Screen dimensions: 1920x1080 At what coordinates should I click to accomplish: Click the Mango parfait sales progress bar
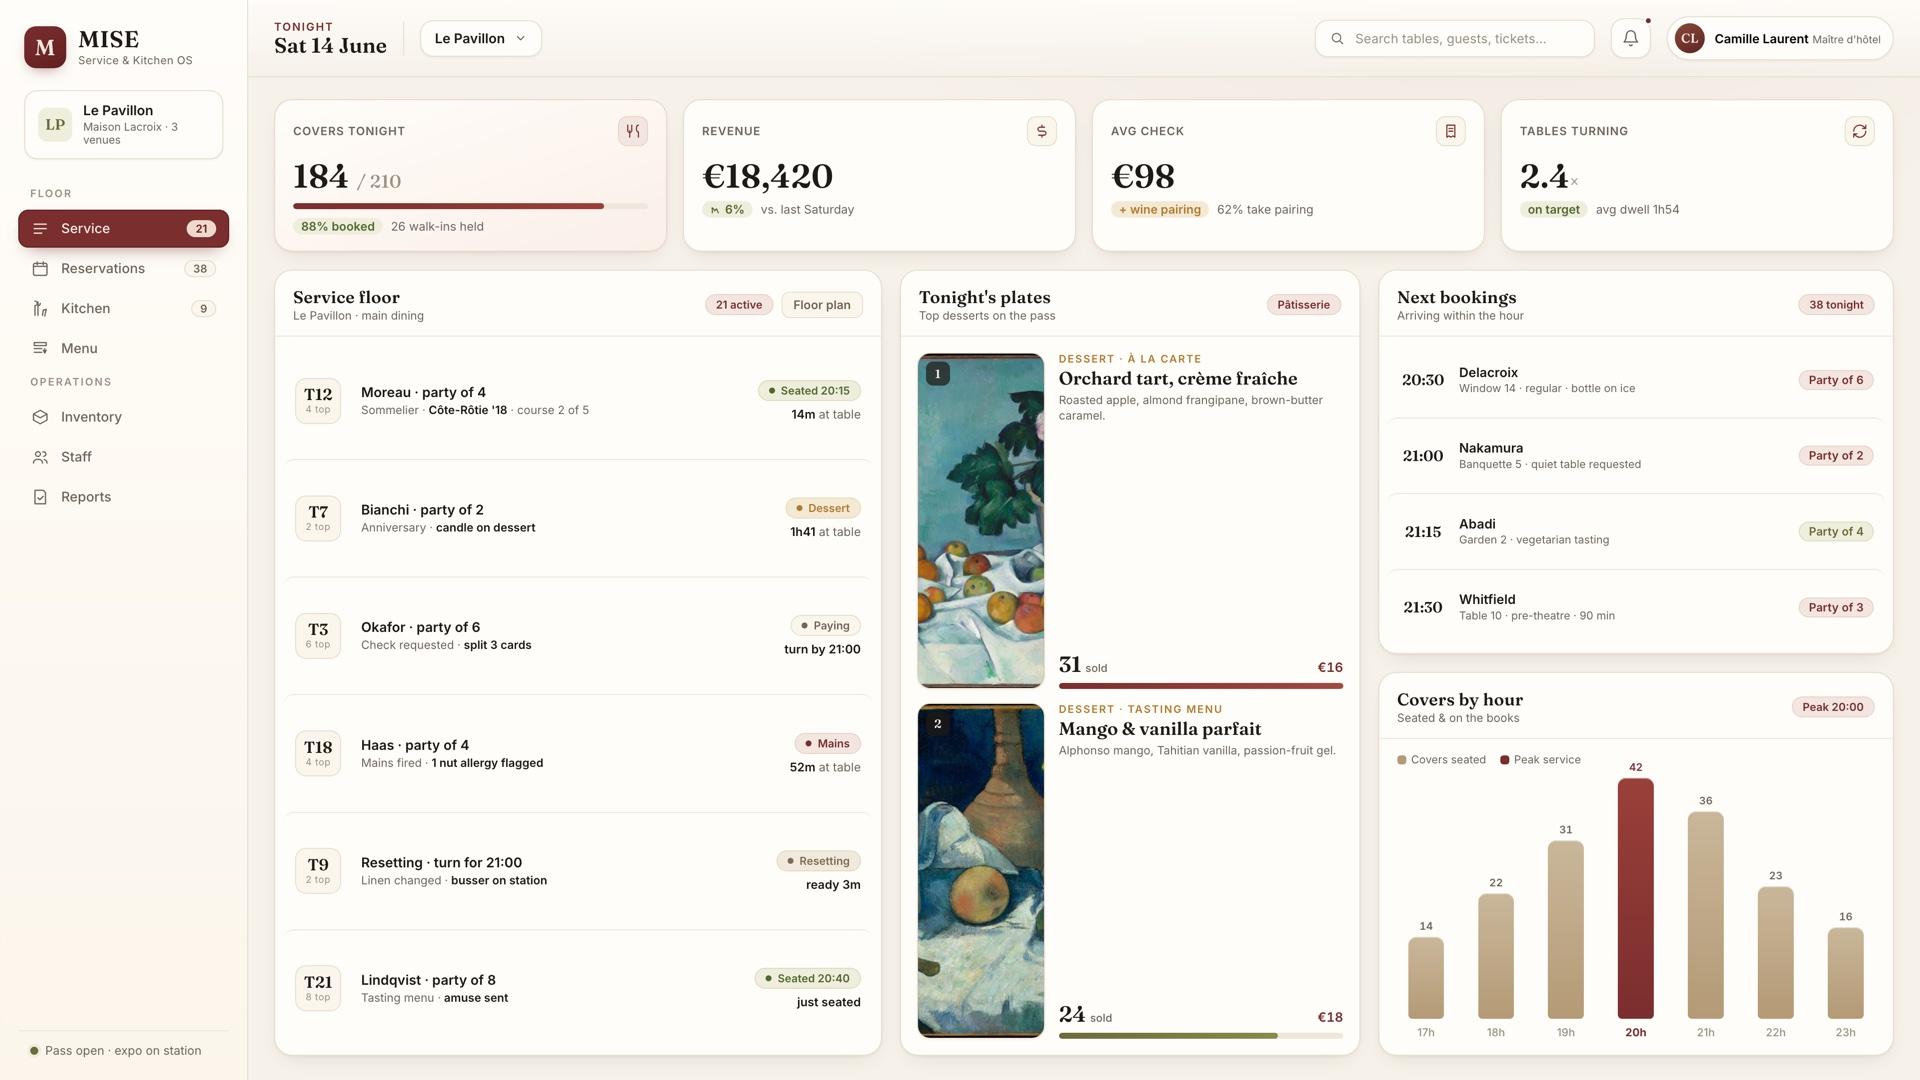coord(1201,1036)
